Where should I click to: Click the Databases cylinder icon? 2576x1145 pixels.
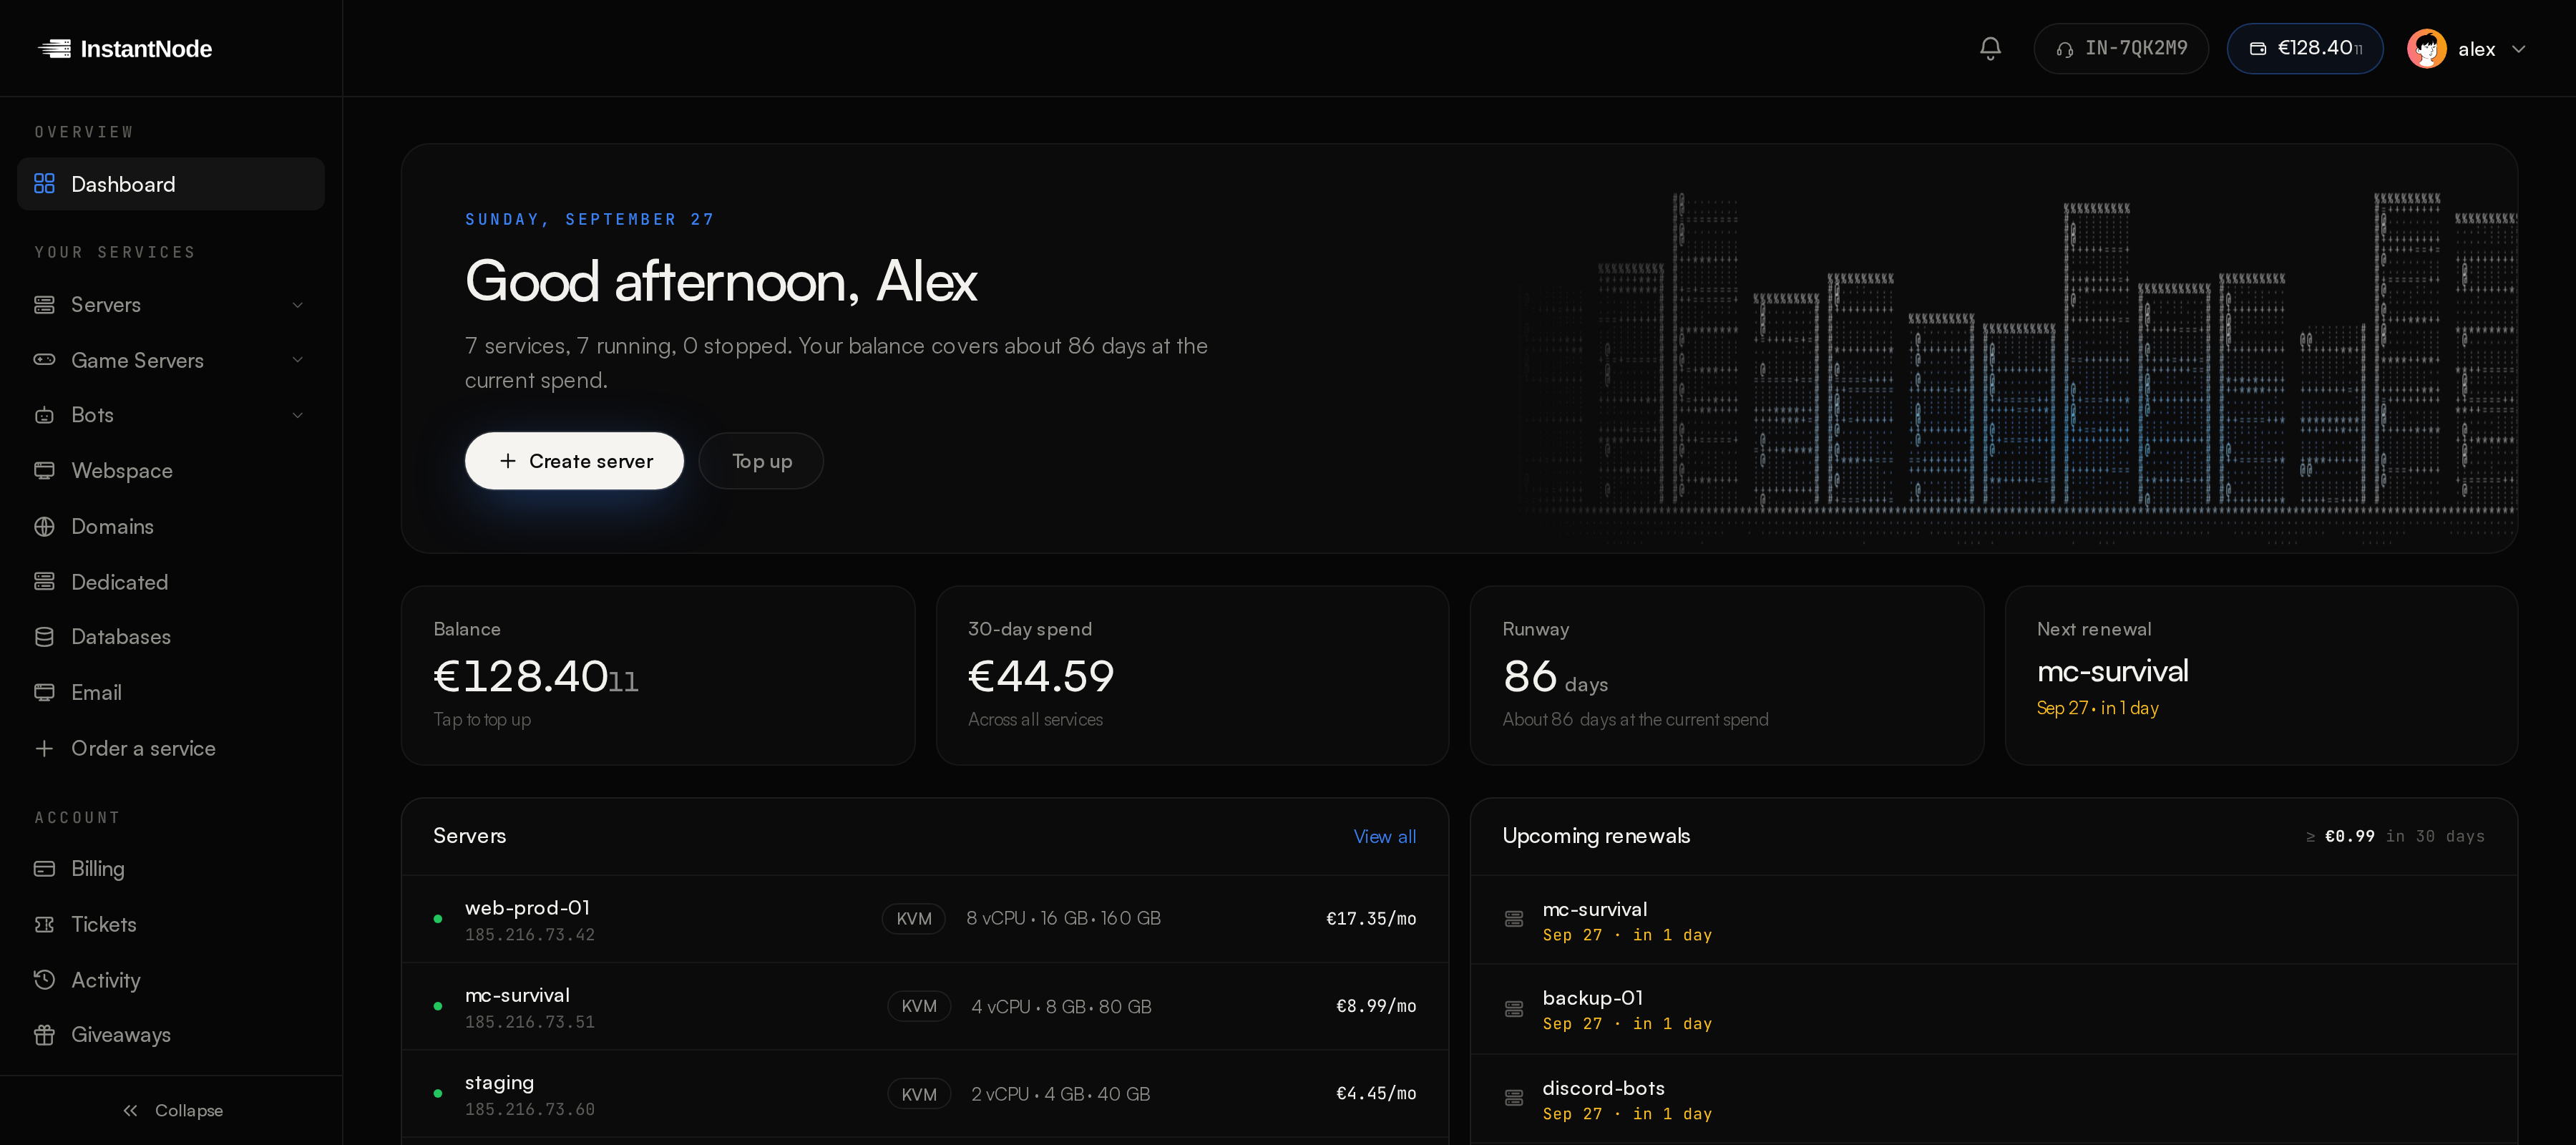point(44,637)
